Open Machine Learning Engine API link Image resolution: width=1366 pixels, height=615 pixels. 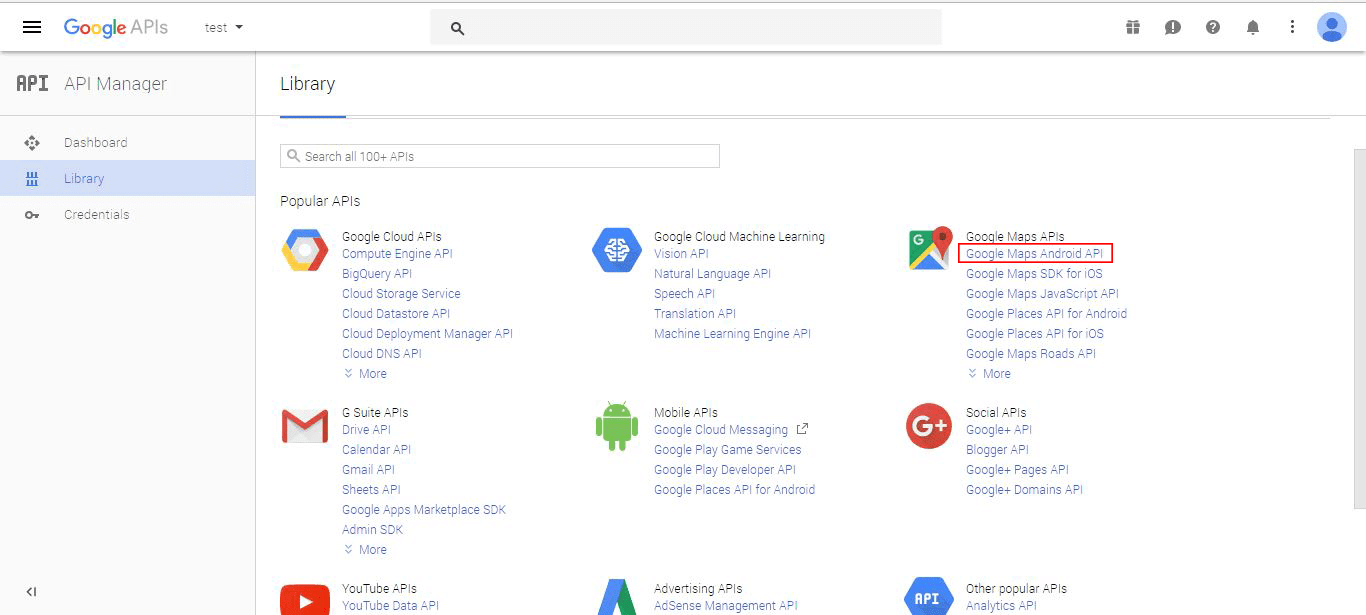click(732, 334)
